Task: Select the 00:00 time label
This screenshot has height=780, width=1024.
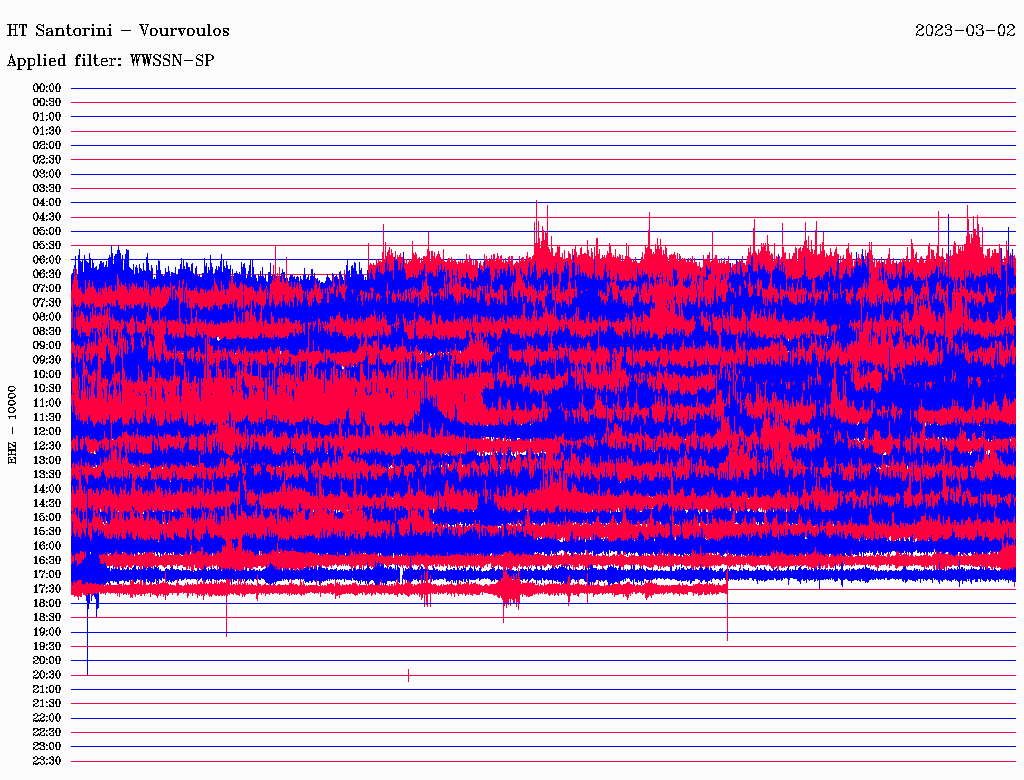Action: pyautogui.click(x=47, y=88)
